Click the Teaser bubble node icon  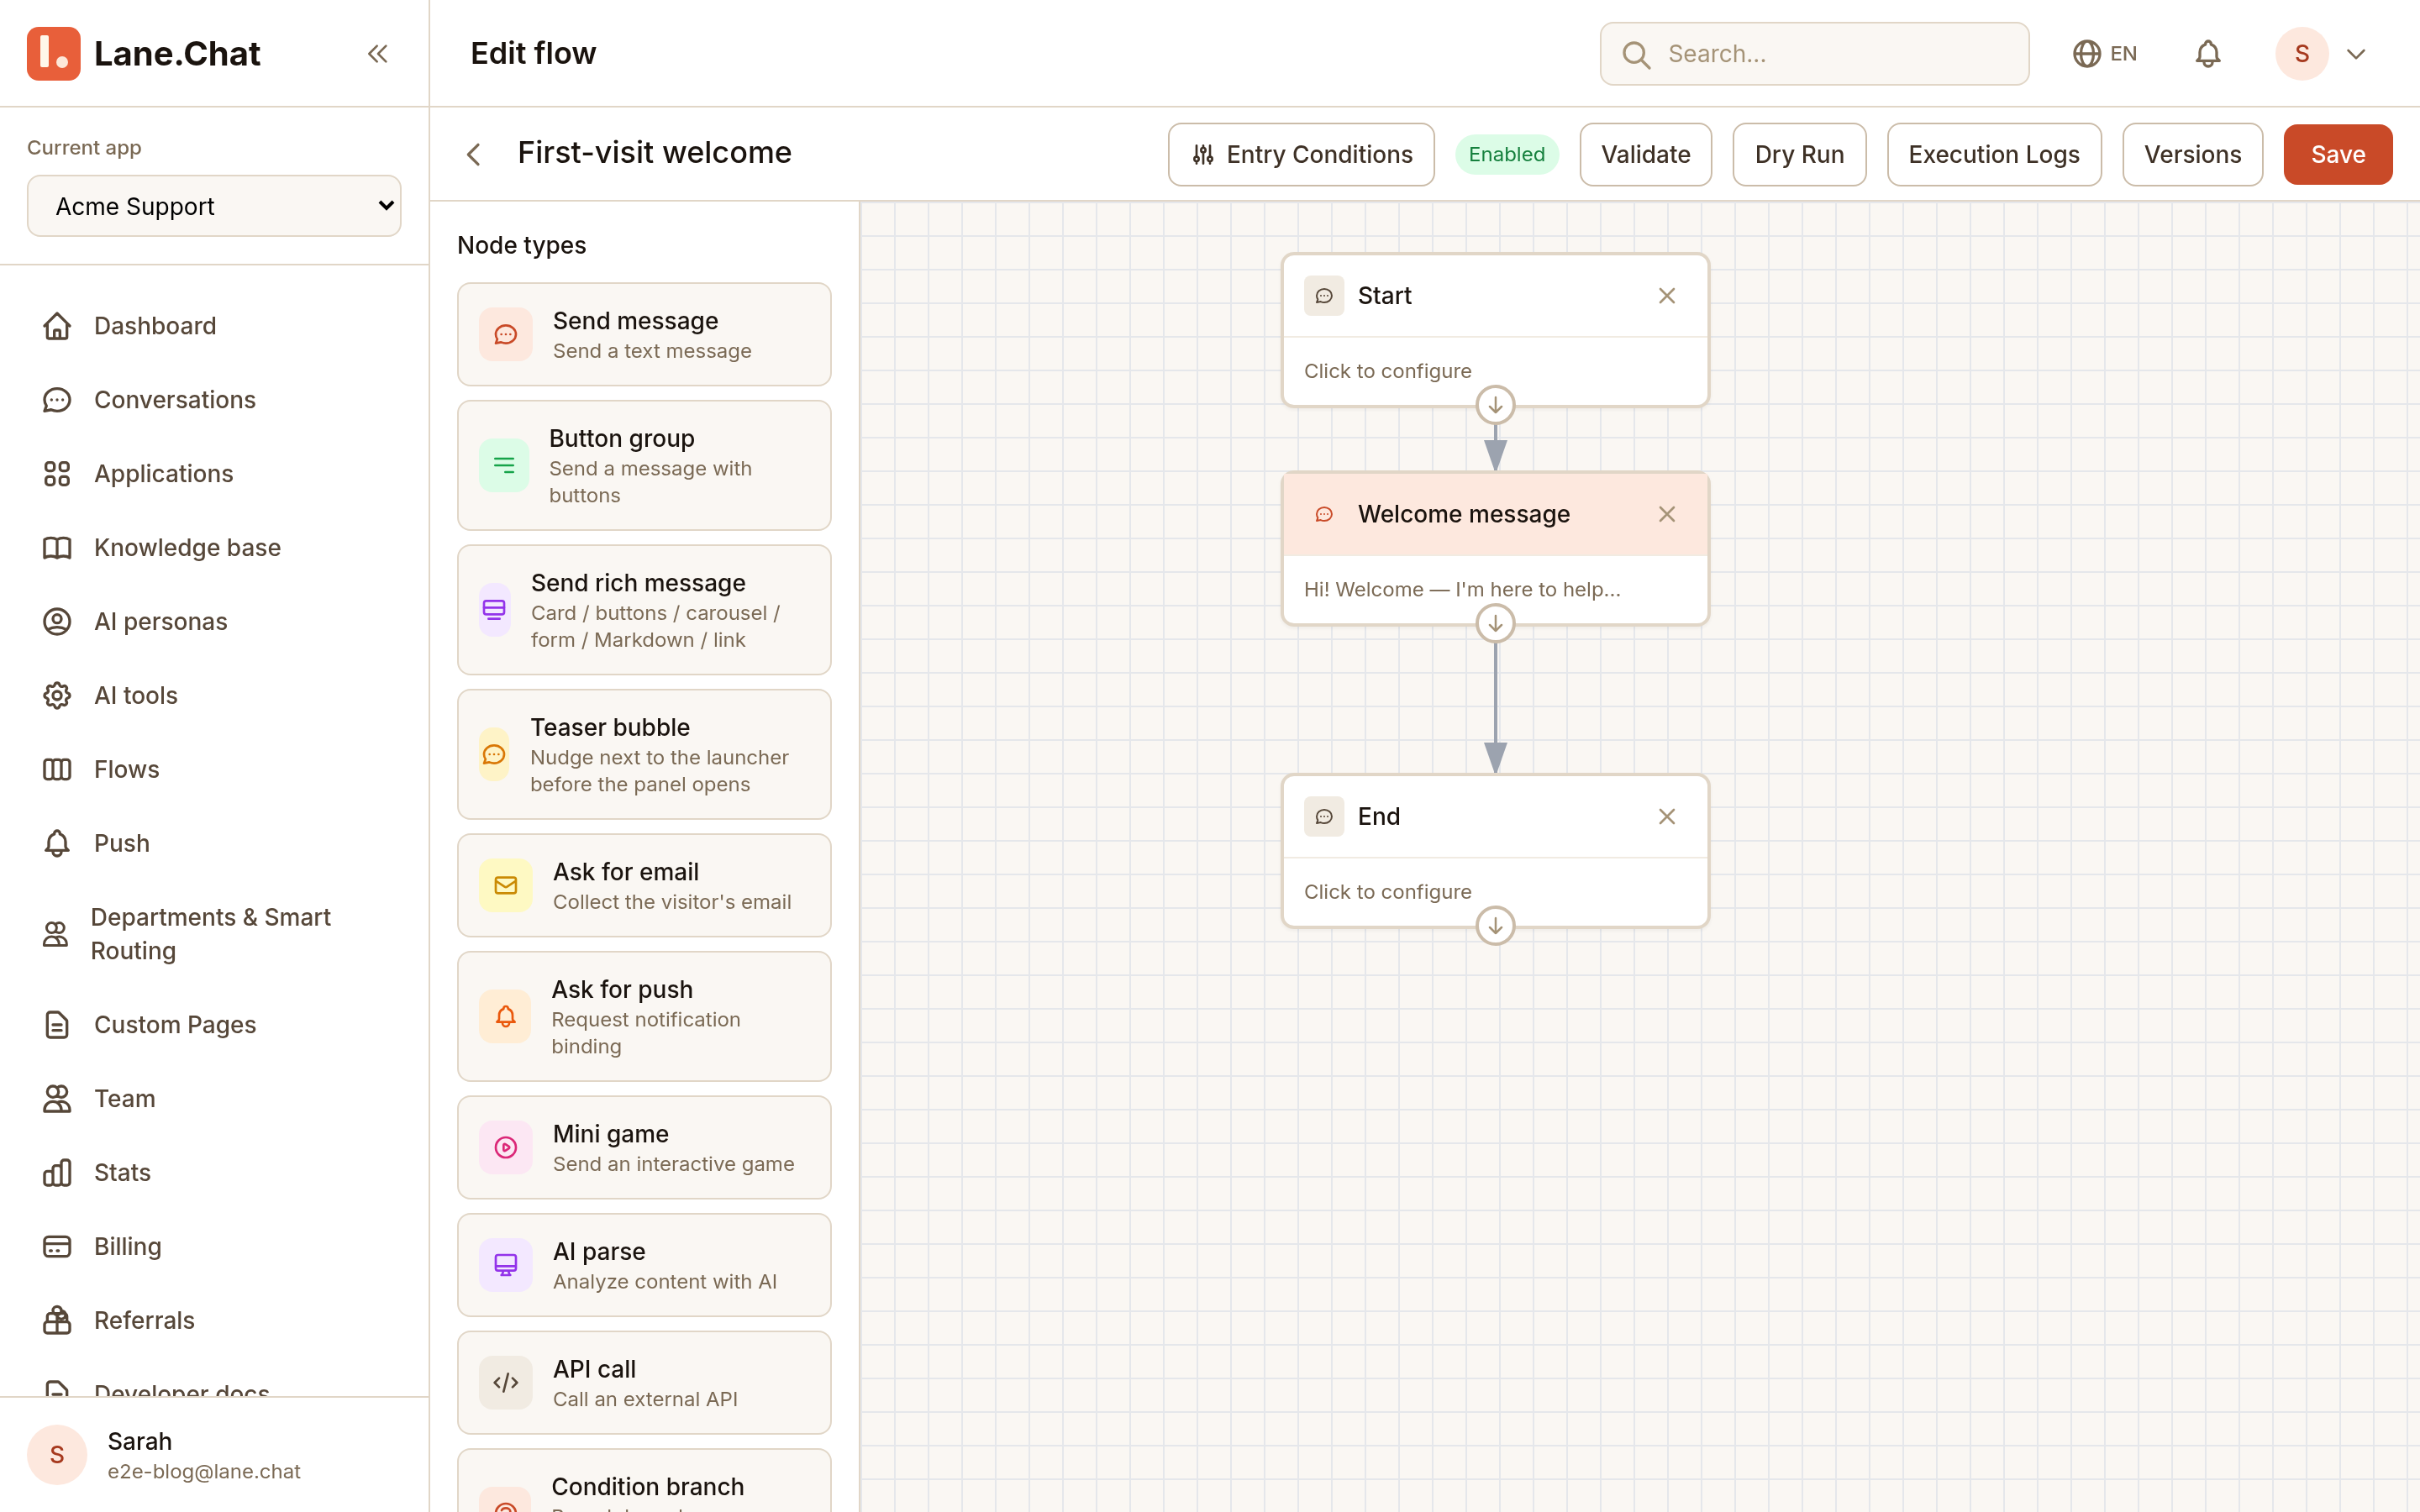(x=494, y=755)
